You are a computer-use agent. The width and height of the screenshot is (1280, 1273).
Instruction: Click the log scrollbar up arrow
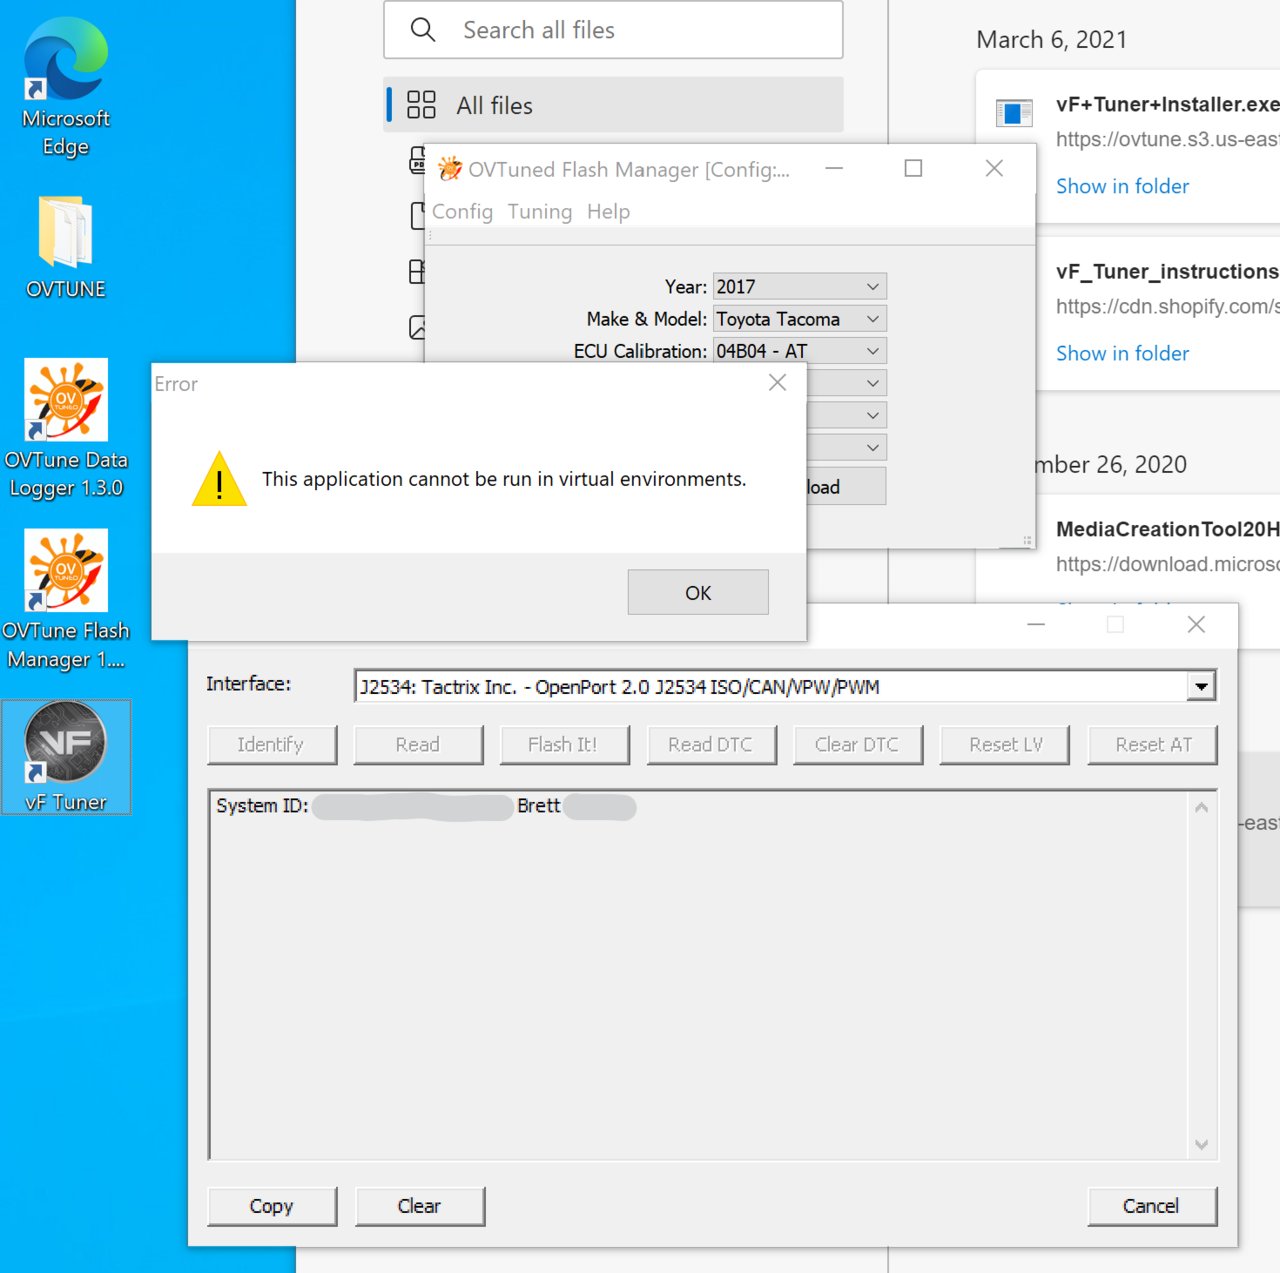tap(1201, 807)
